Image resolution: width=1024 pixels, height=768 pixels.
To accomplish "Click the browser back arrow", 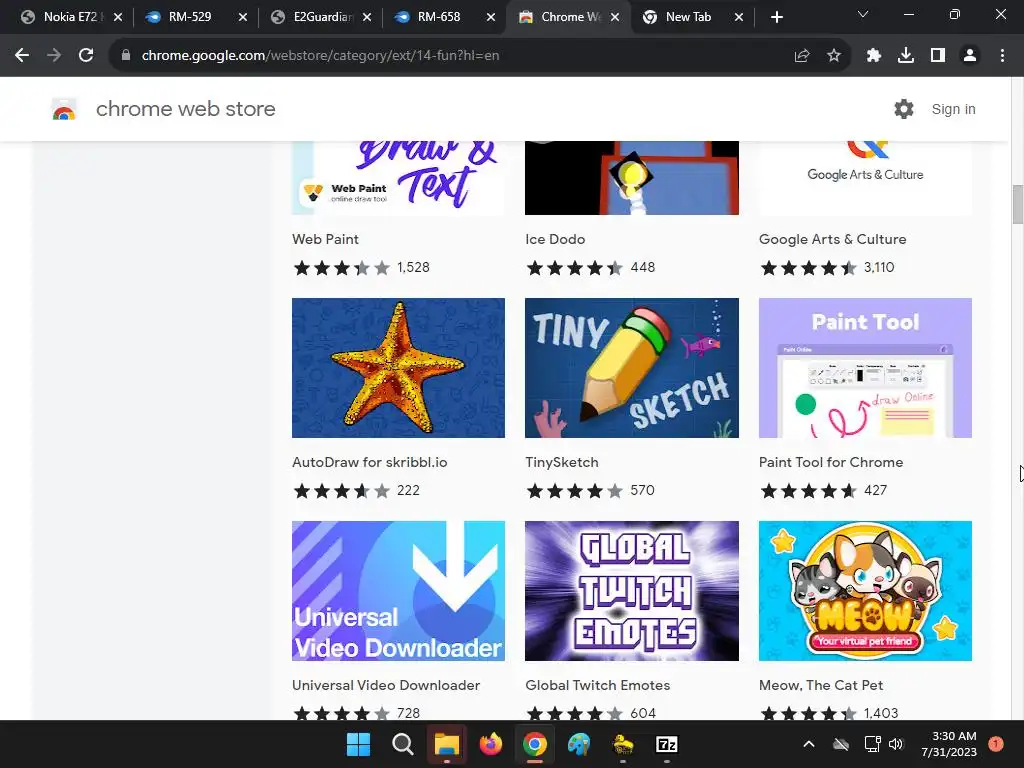I will (x=22, y=56).
